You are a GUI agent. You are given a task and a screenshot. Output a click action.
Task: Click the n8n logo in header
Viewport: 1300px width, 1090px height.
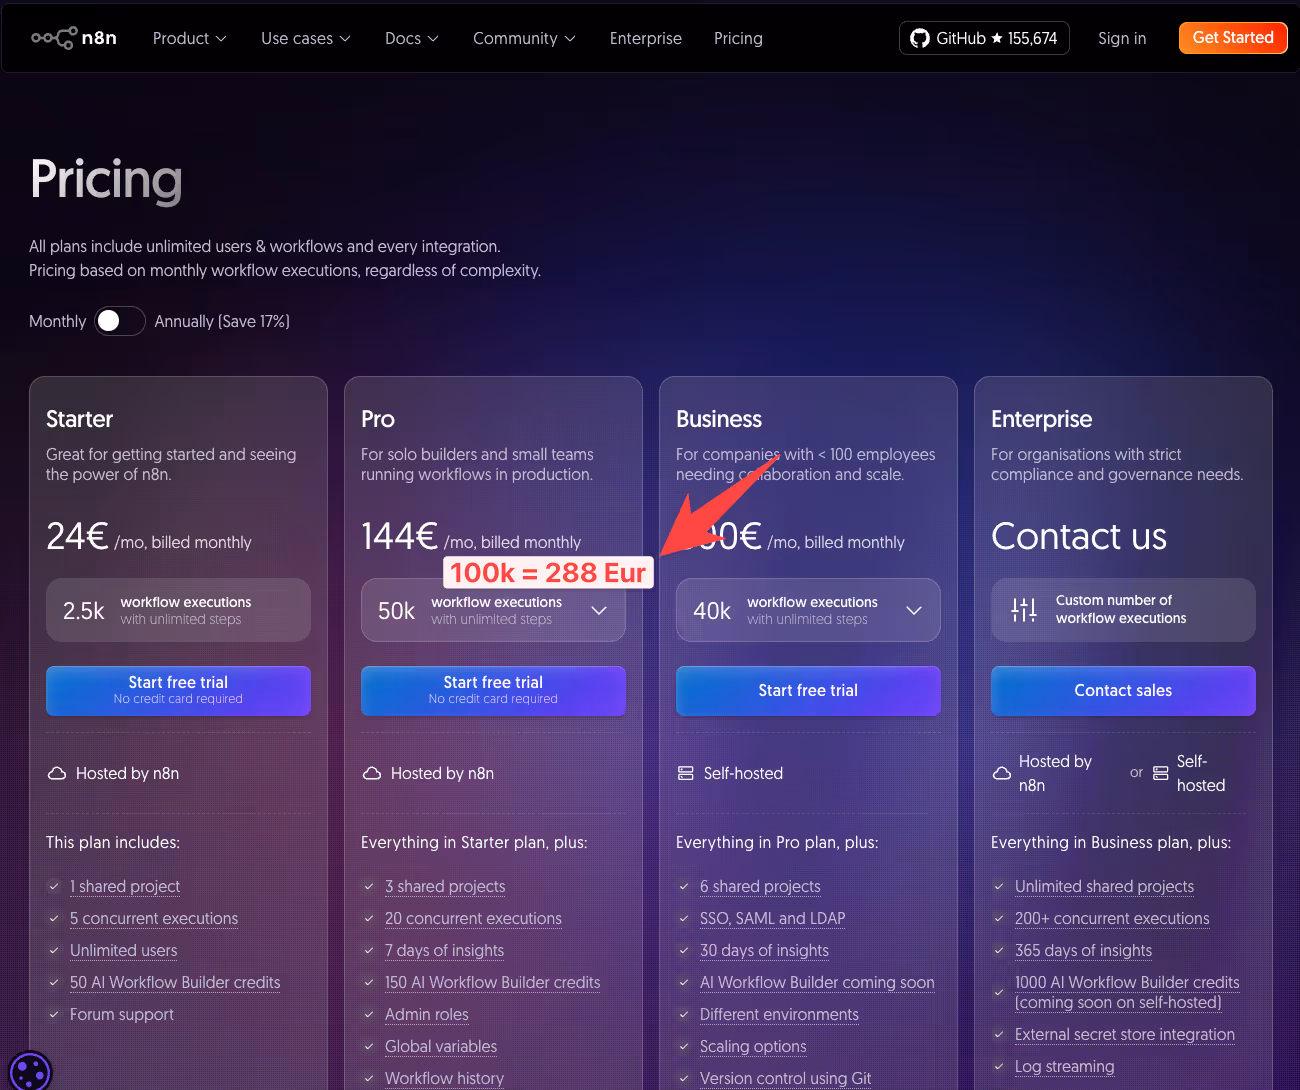click(74, 38)
